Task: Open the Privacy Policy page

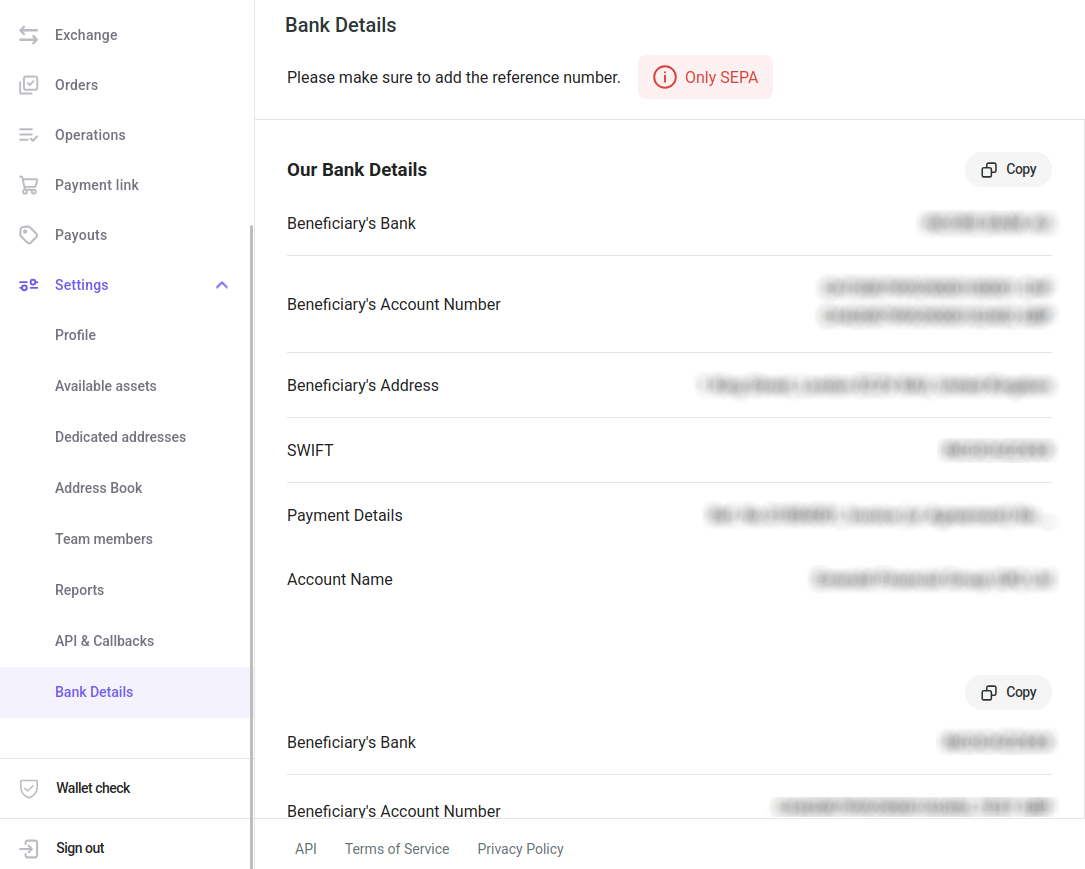Action: pos(520,848)
